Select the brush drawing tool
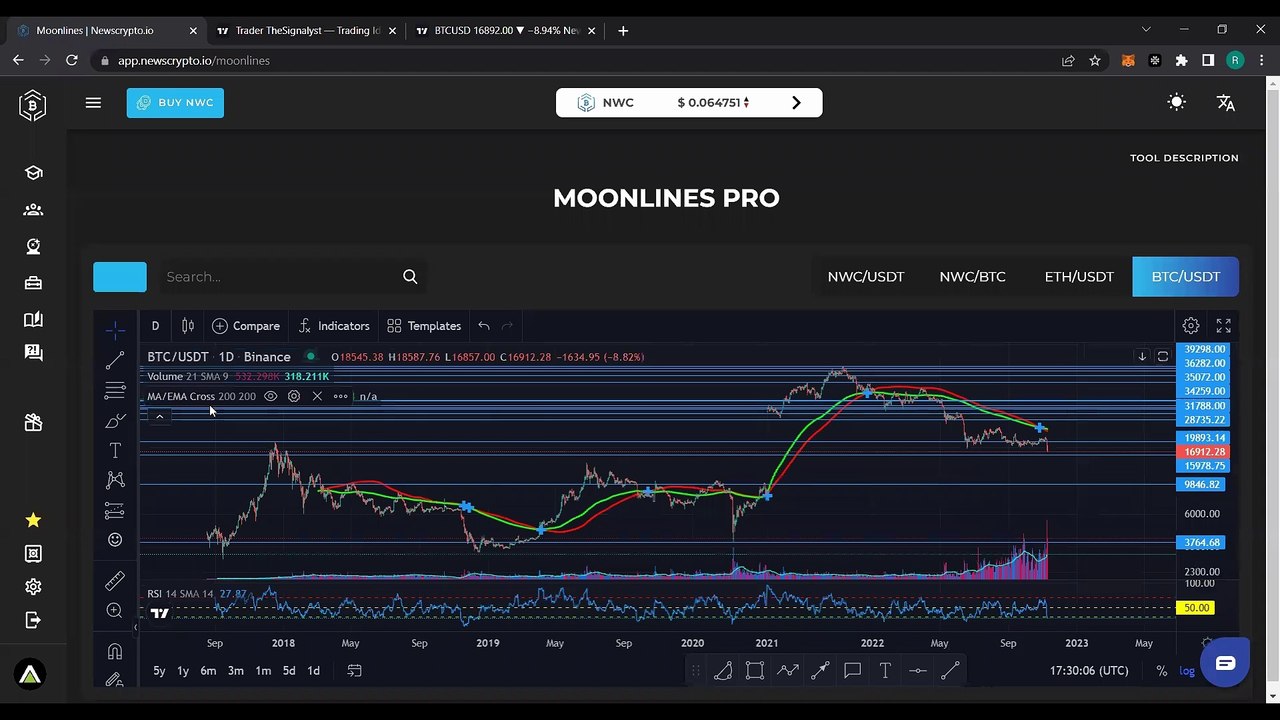 tap(115, 421)
